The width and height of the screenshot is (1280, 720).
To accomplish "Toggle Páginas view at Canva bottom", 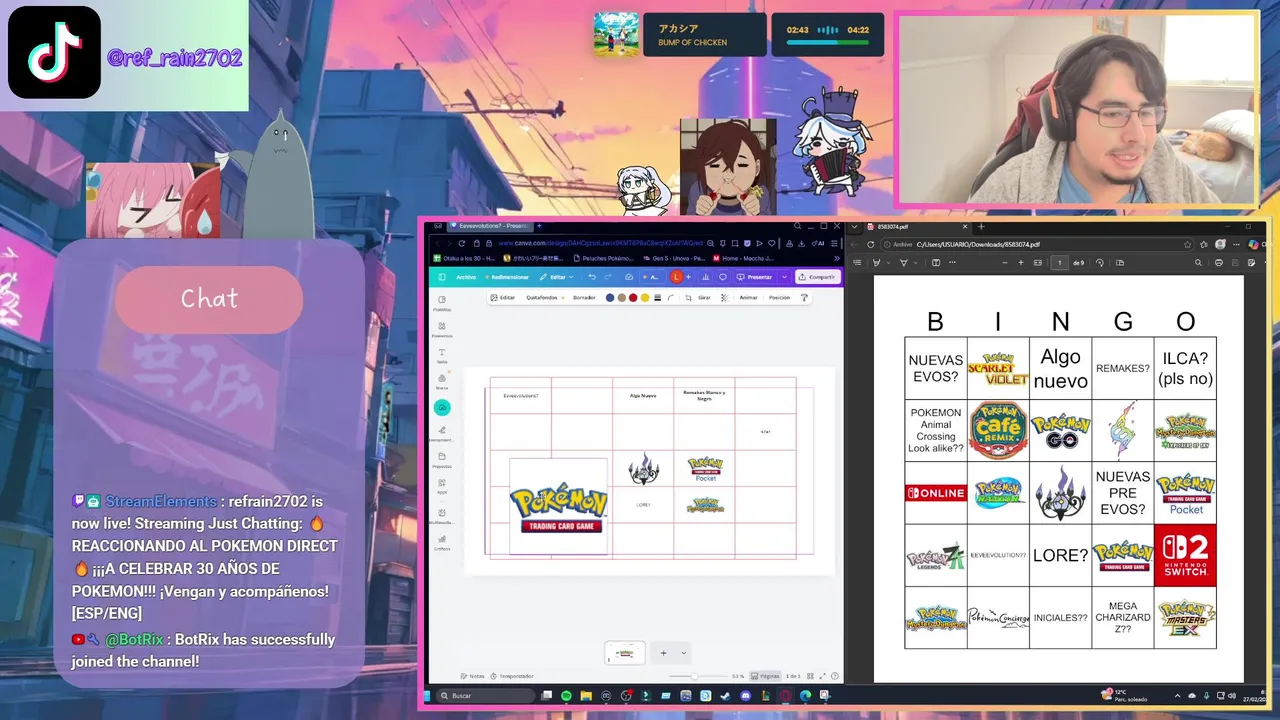I will (765, 676).
